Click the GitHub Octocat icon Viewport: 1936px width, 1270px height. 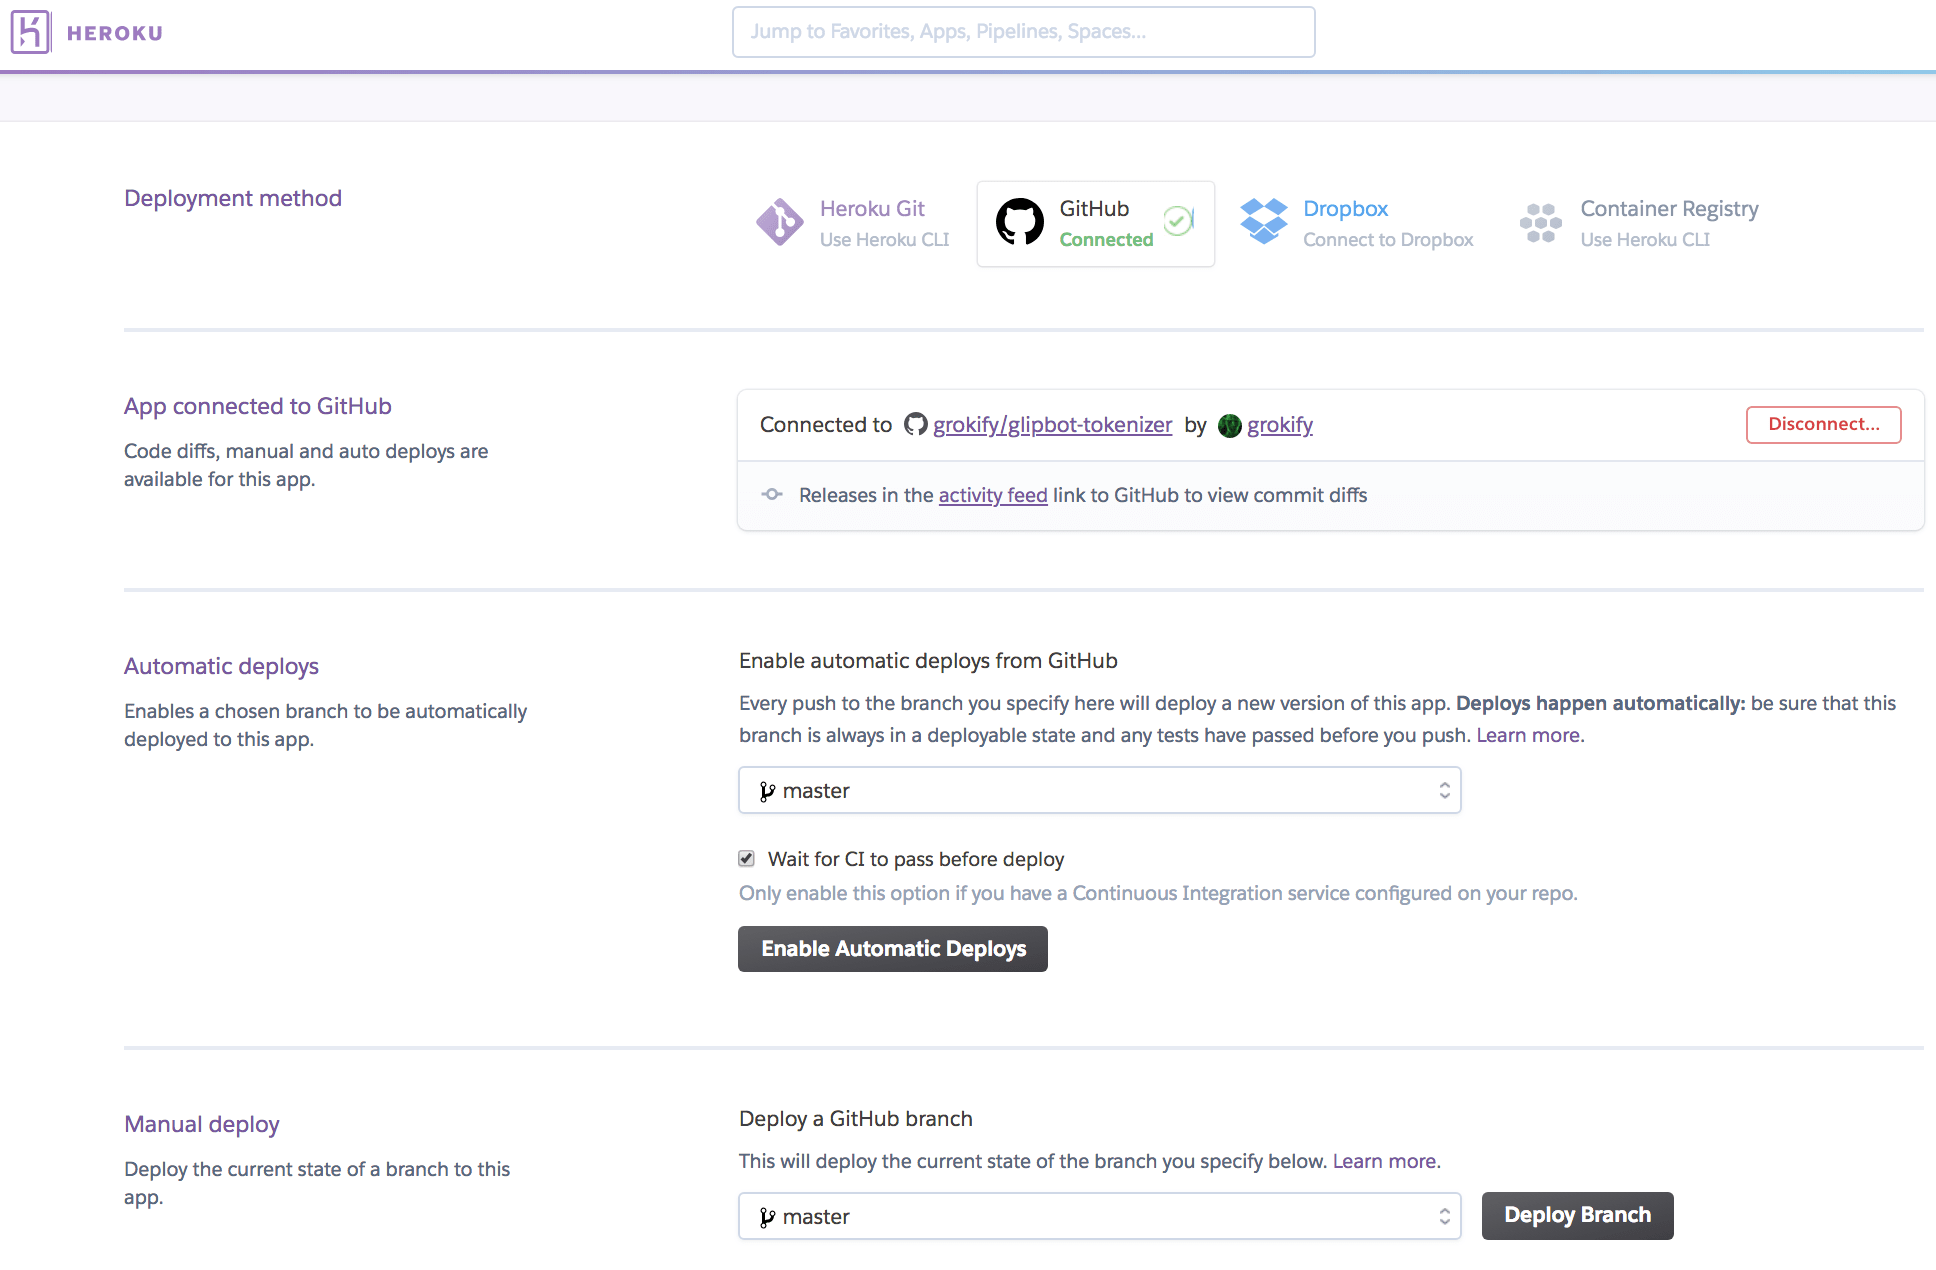click(x=1020, y=222)
